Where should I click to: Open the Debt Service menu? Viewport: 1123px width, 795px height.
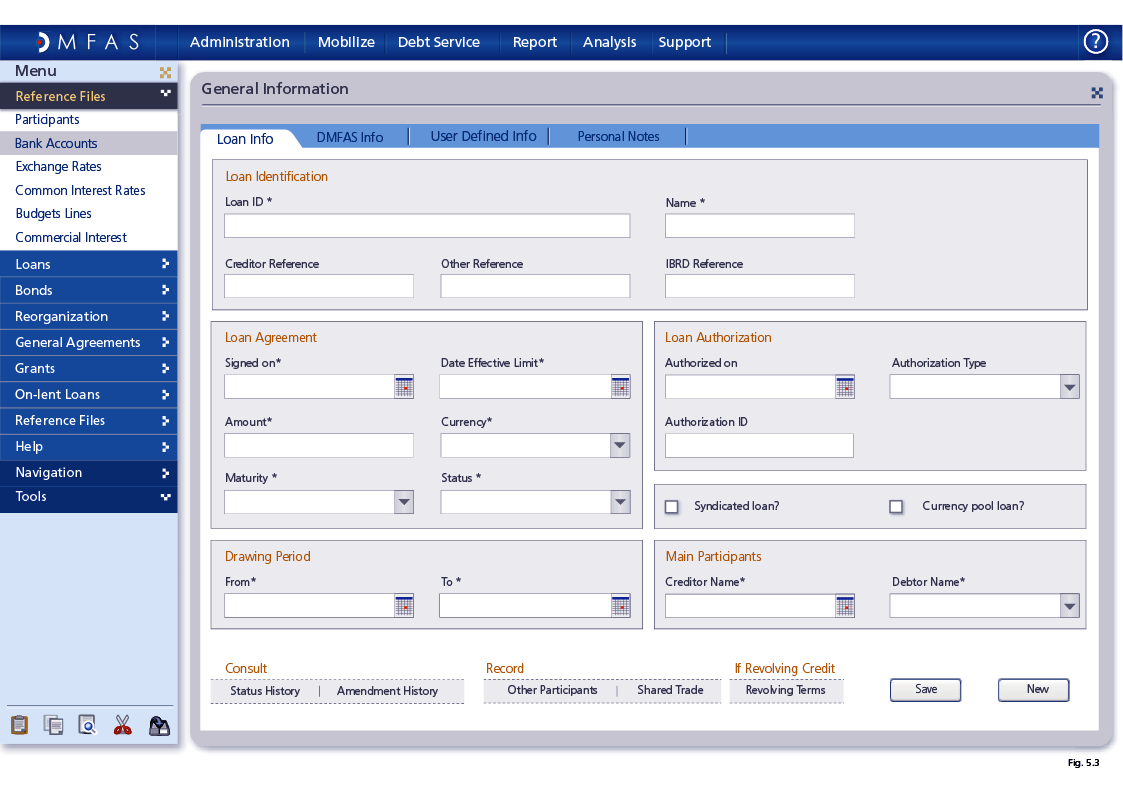[439, 42]
